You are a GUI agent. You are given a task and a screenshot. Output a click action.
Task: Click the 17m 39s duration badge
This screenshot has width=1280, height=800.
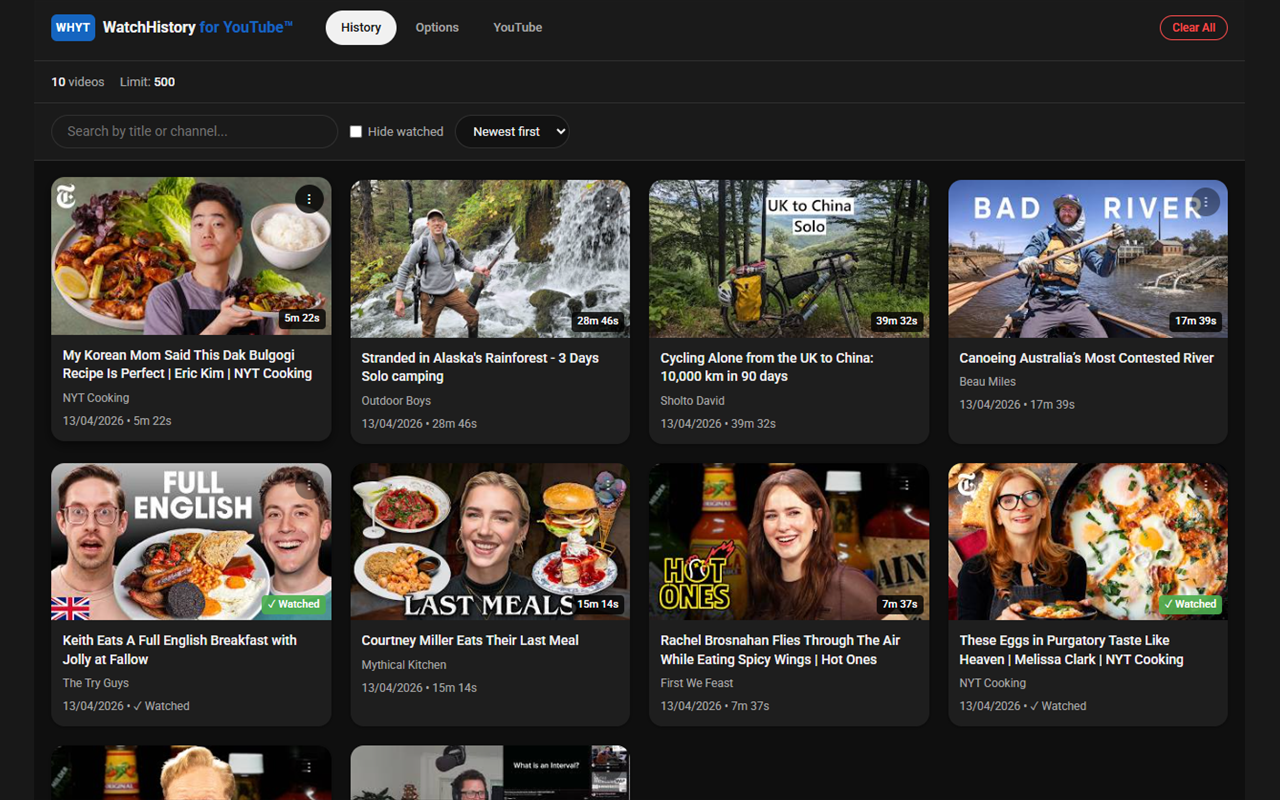coord(1195,321)
